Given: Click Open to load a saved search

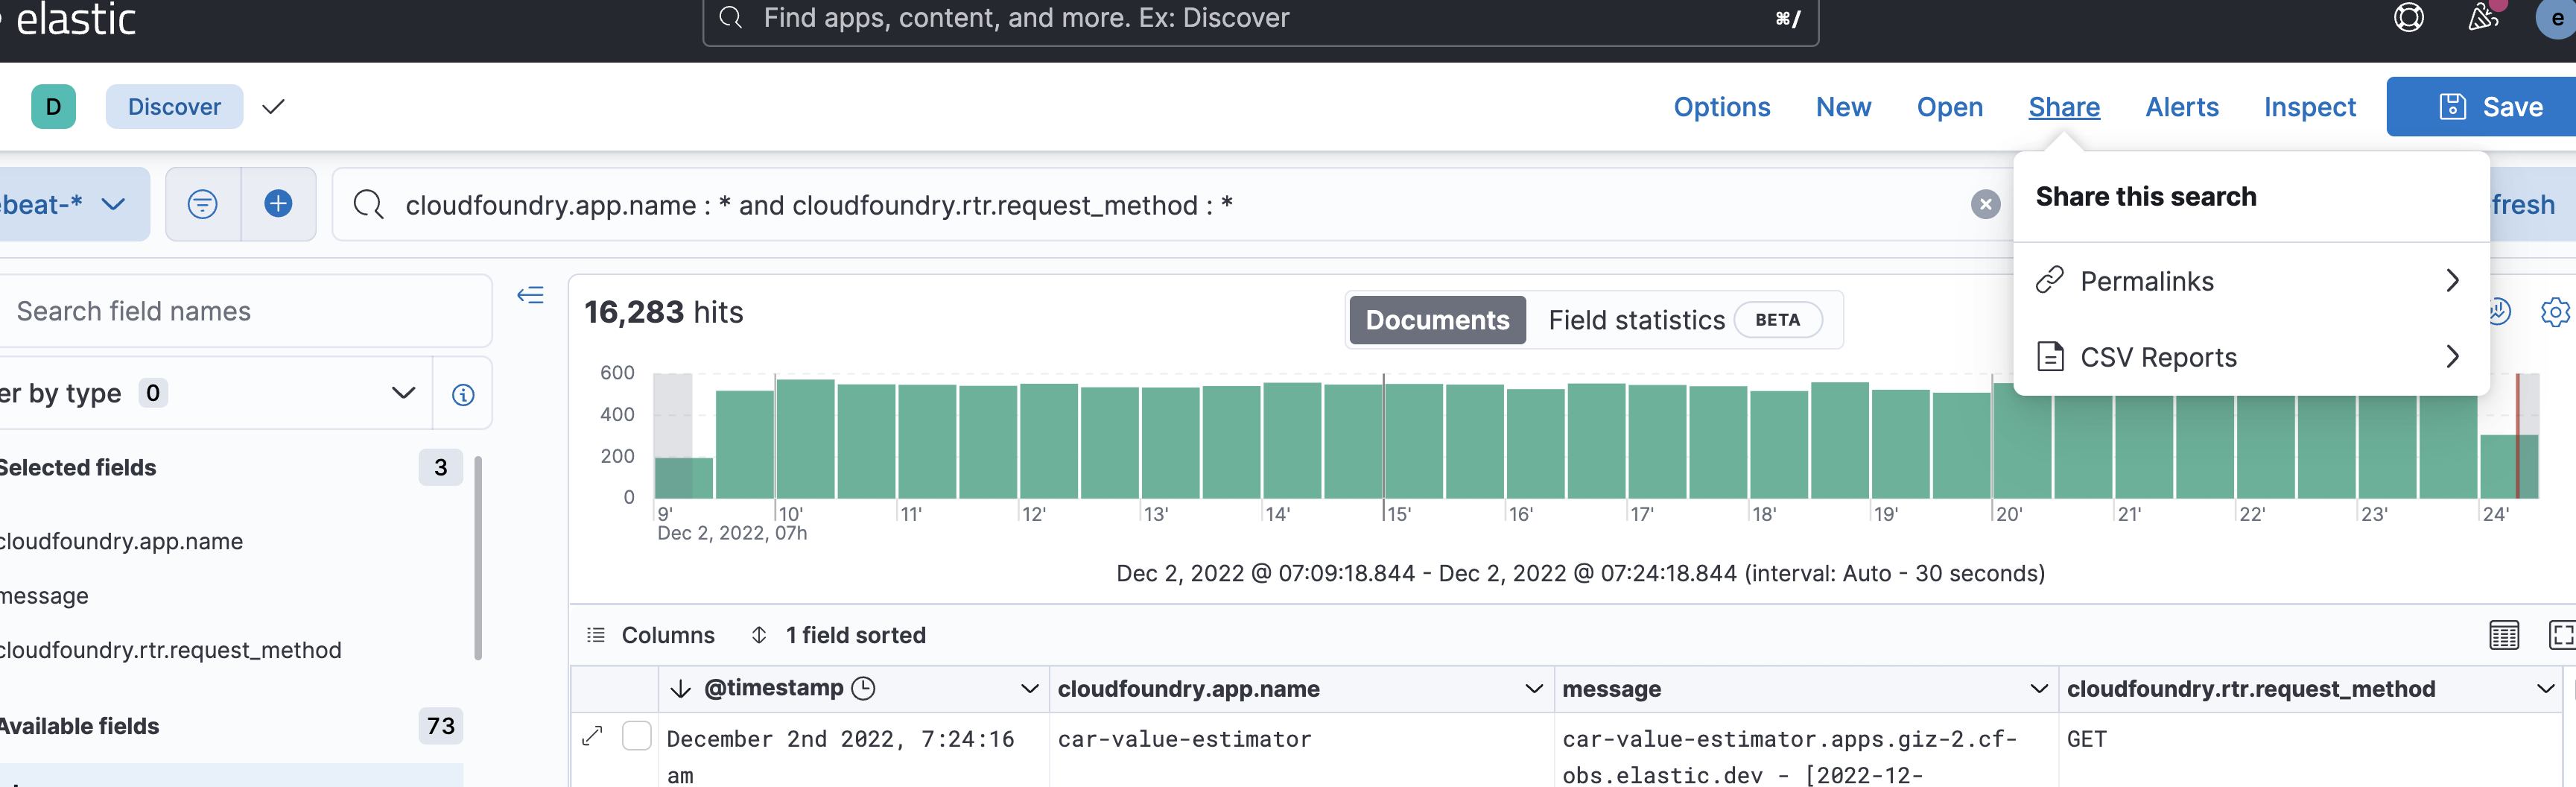Looking at the screenshot, I should point(1949,107).
